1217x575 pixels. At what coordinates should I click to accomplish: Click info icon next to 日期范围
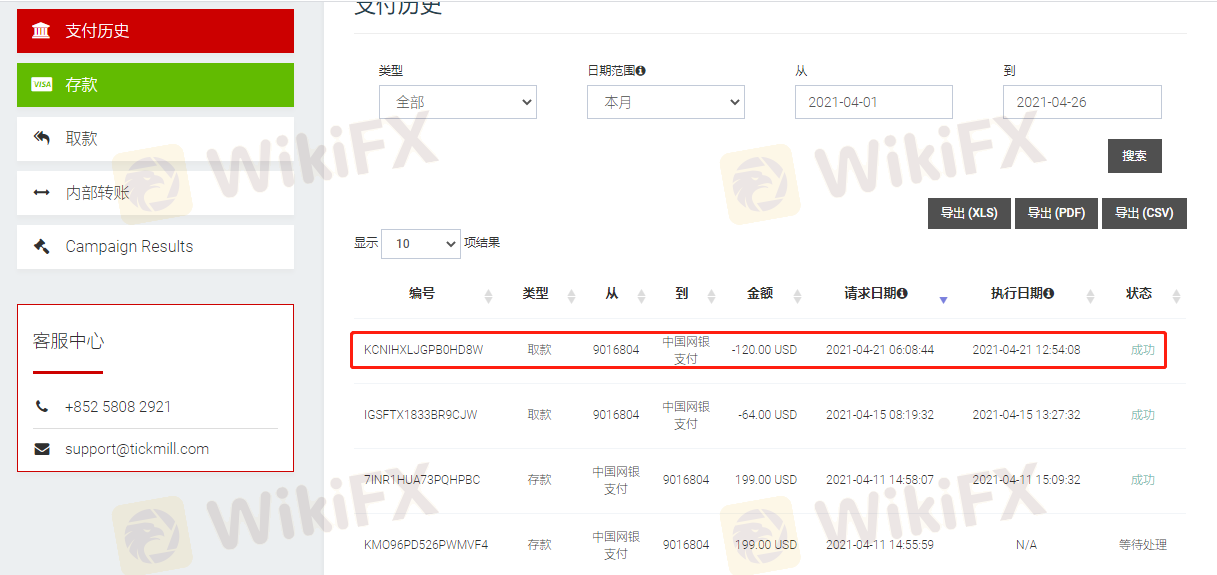click(641, 71)
